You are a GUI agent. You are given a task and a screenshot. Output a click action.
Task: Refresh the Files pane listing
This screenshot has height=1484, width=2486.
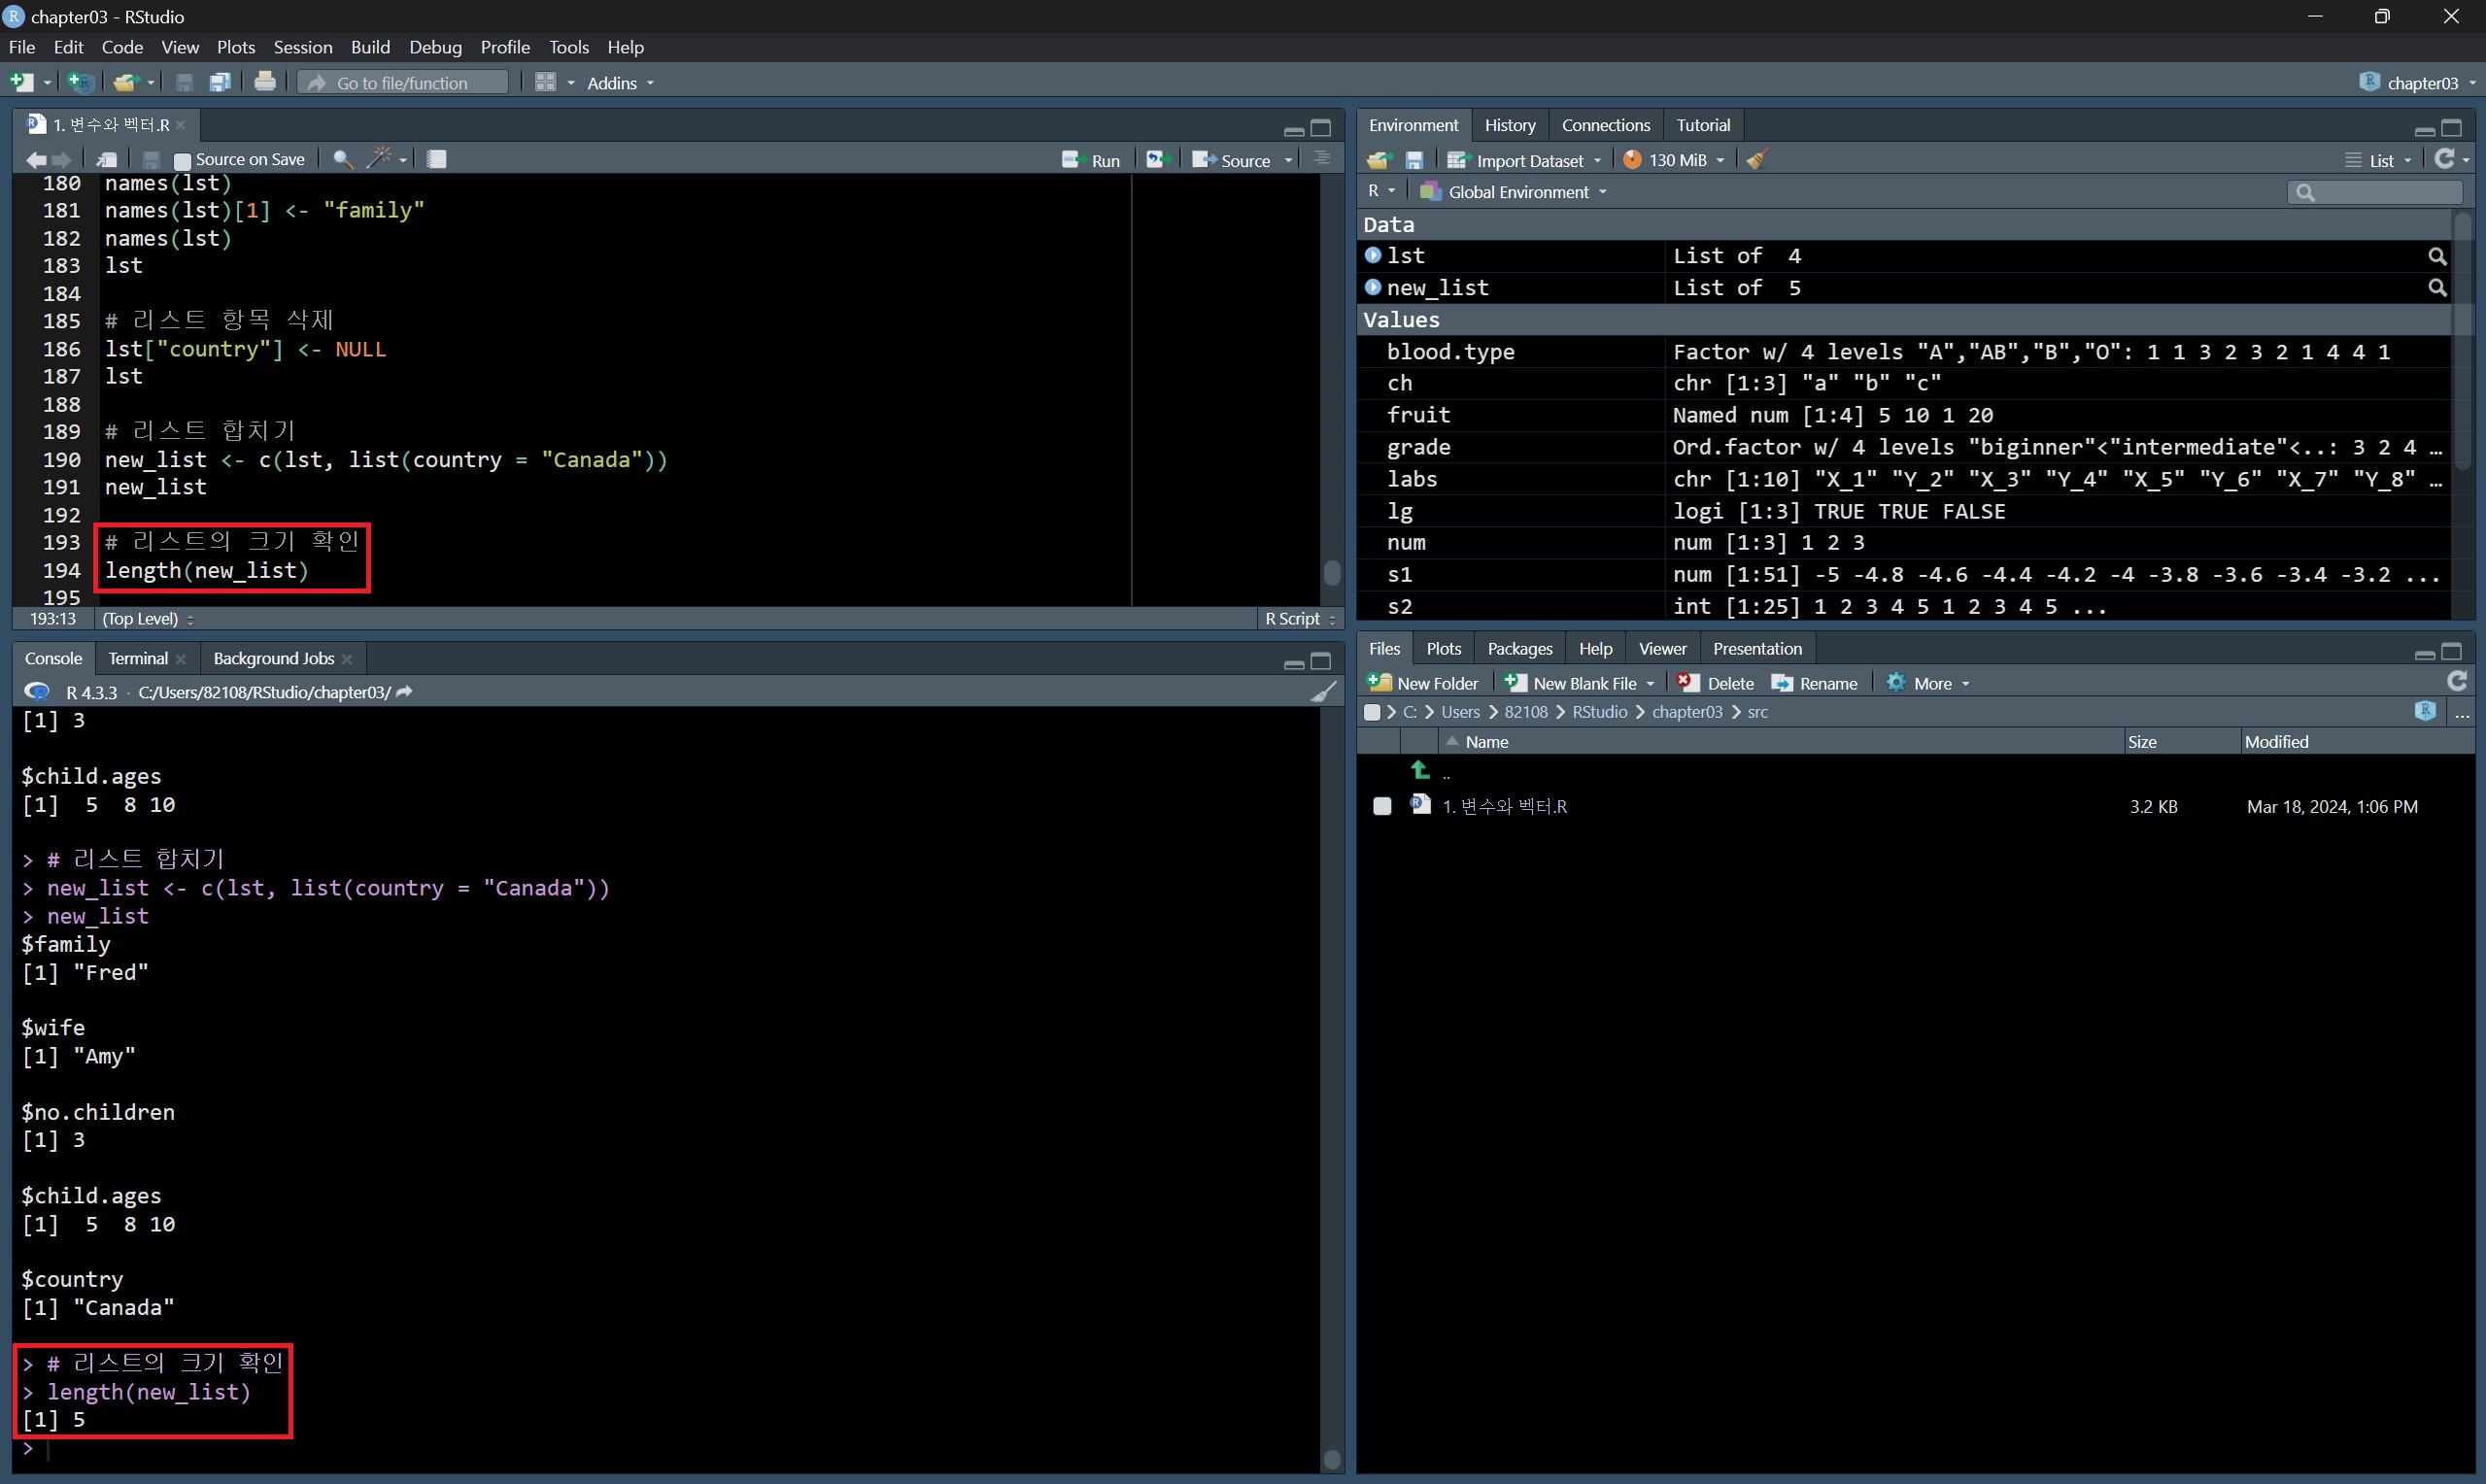pos(2457,682)
